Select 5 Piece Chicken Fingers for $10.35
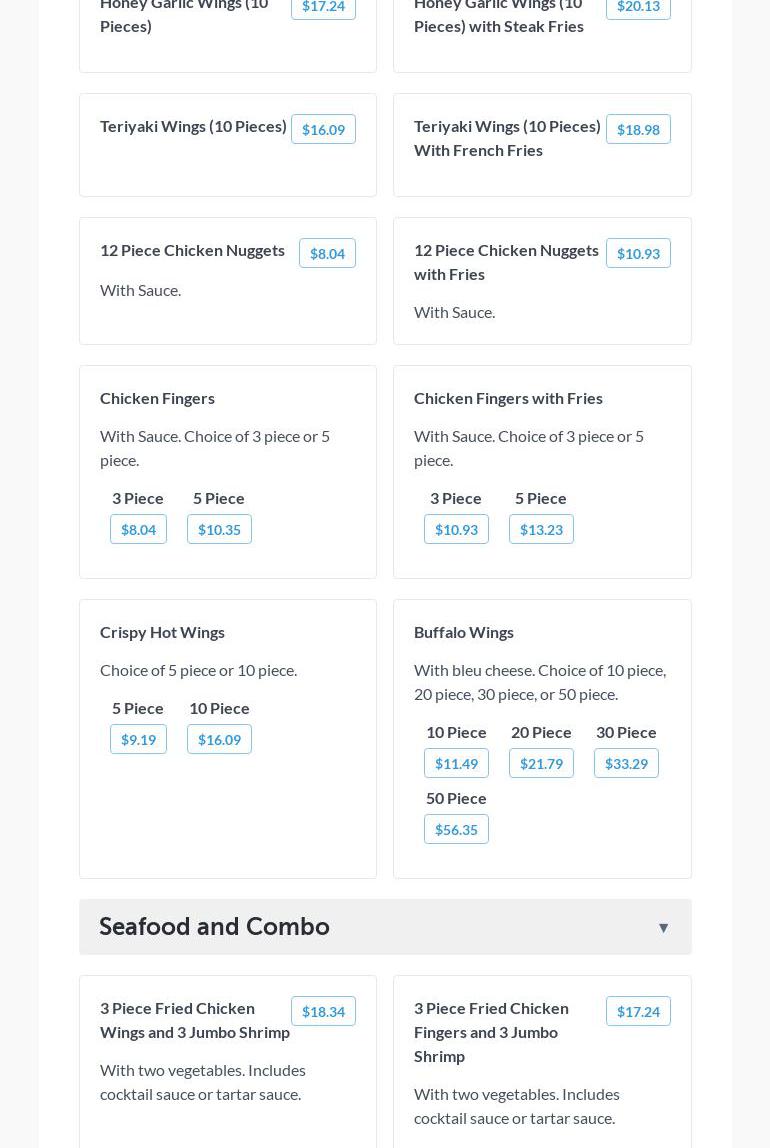The width and height of the screenshot is (770, 1148). (219, 529)
